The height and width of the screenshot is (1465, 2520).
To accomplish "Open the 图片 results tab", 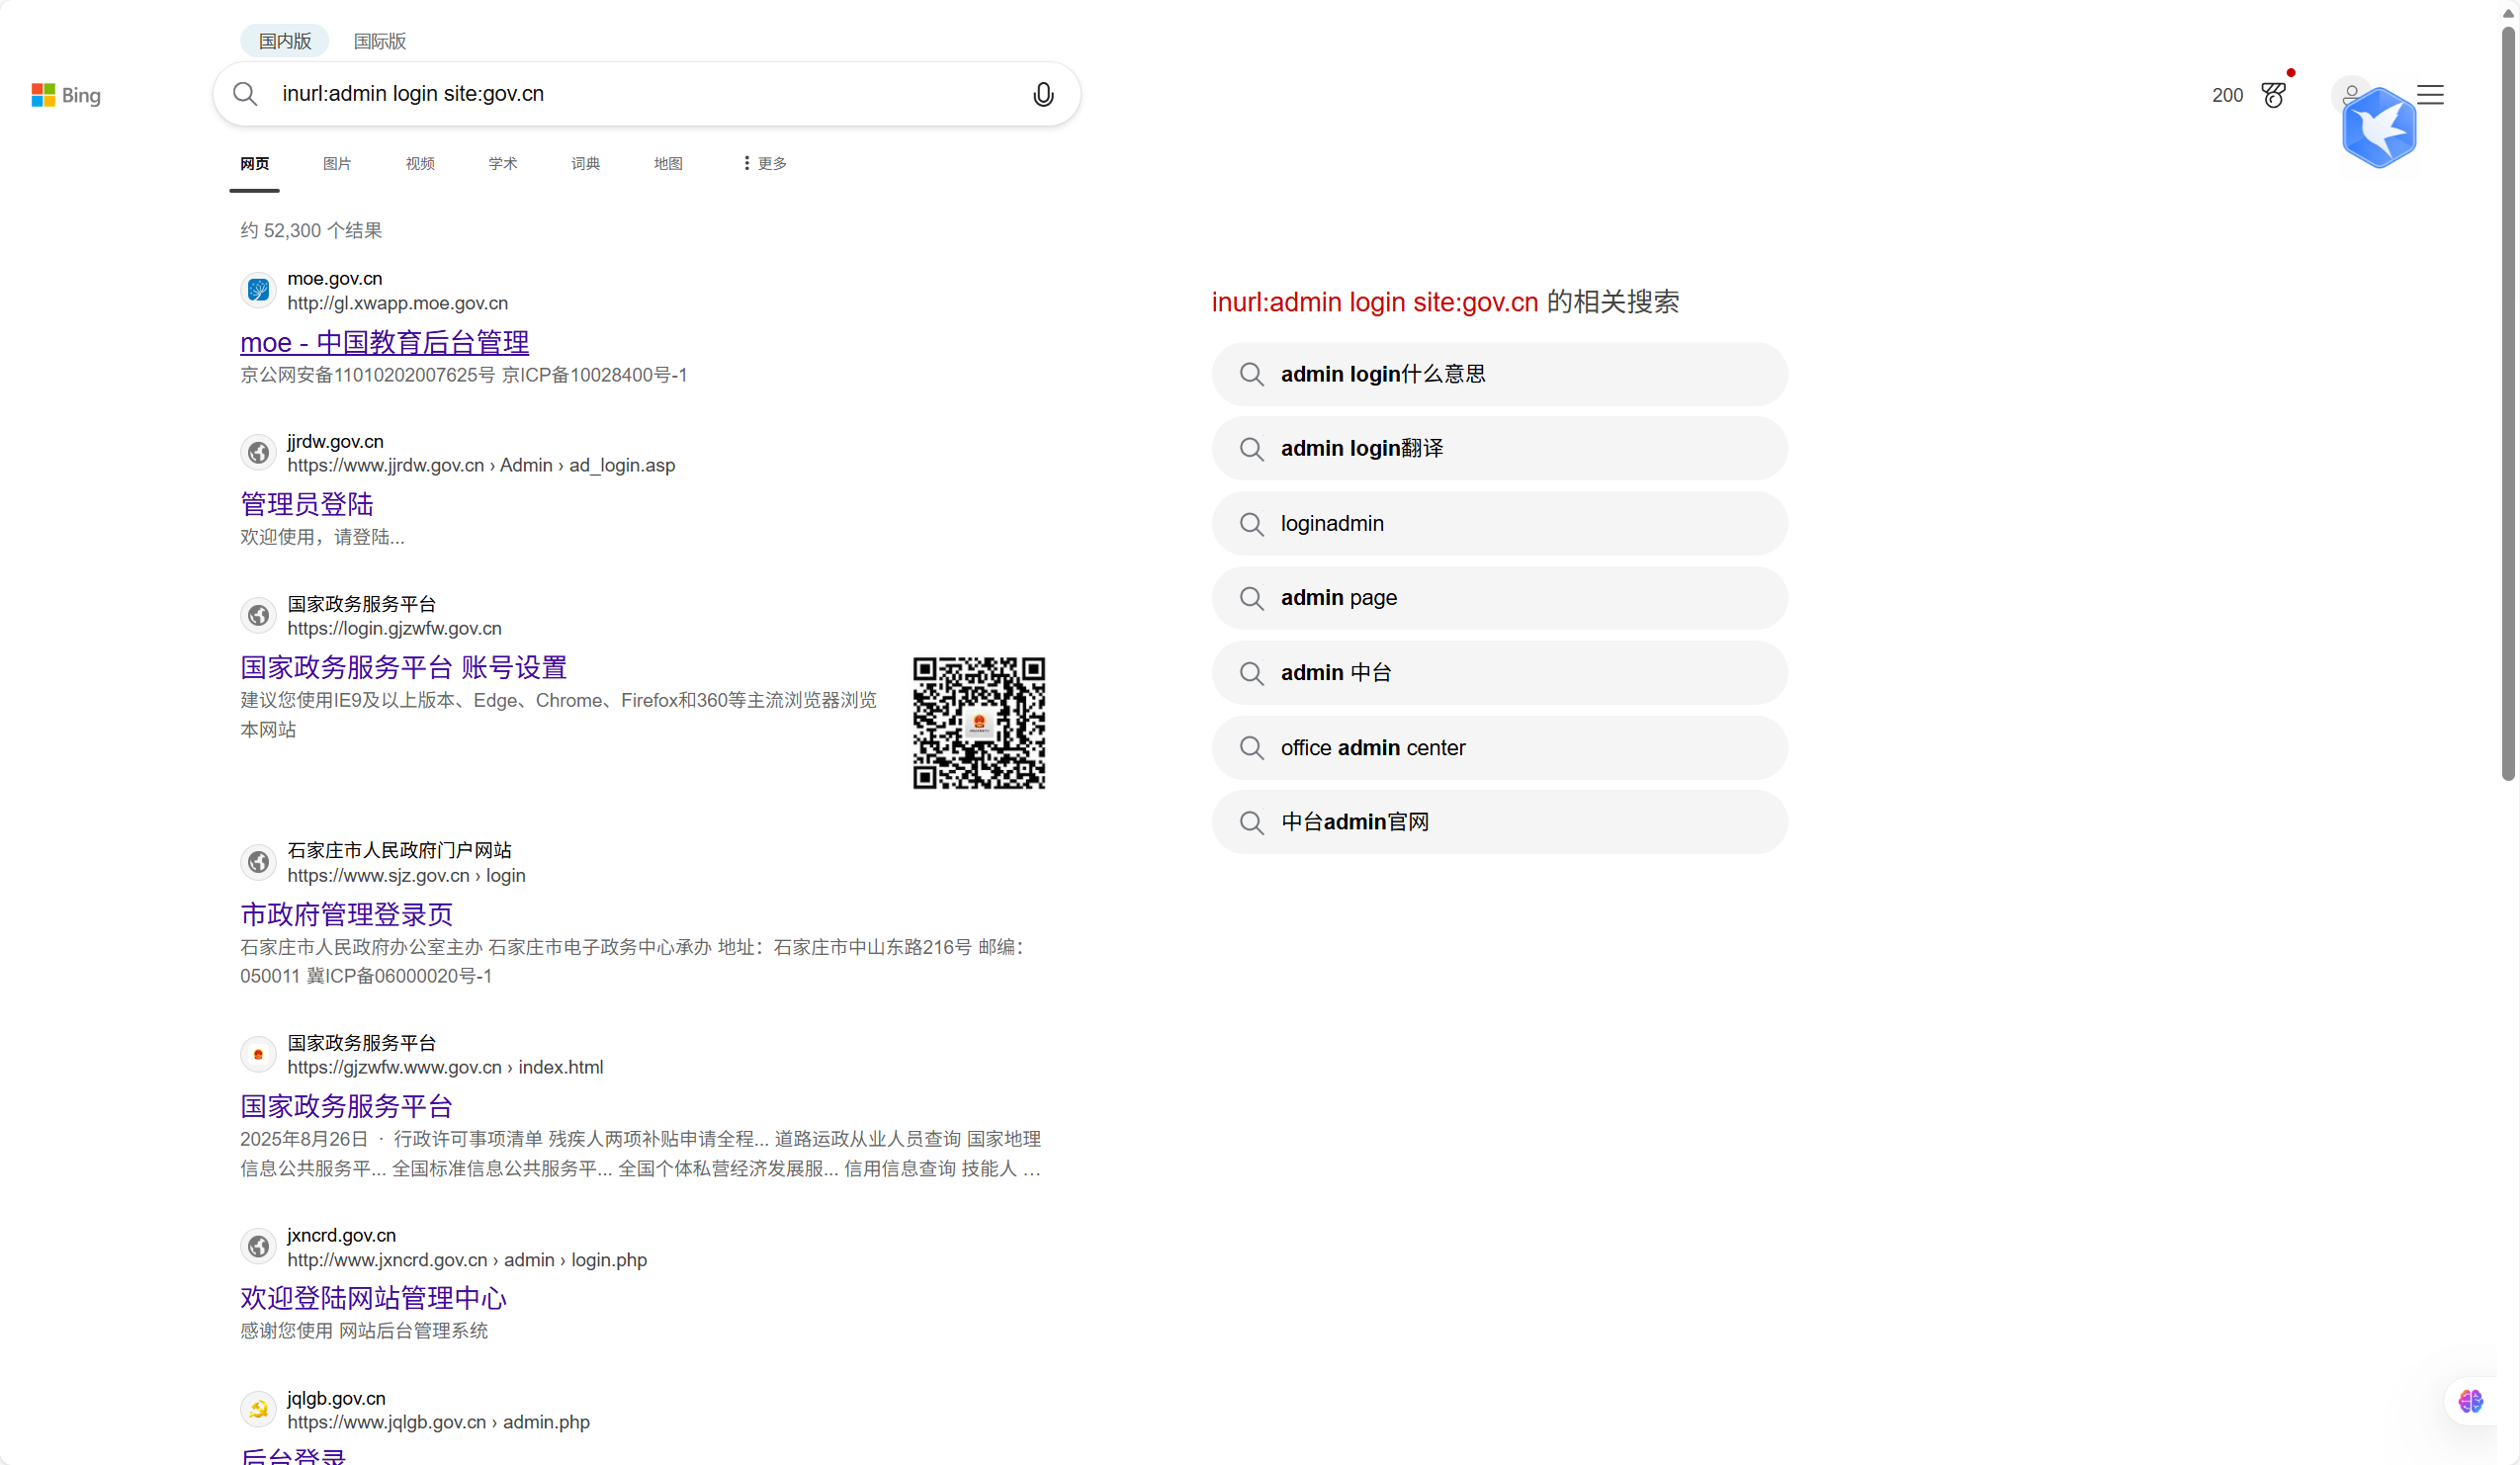I will [337, 163].
